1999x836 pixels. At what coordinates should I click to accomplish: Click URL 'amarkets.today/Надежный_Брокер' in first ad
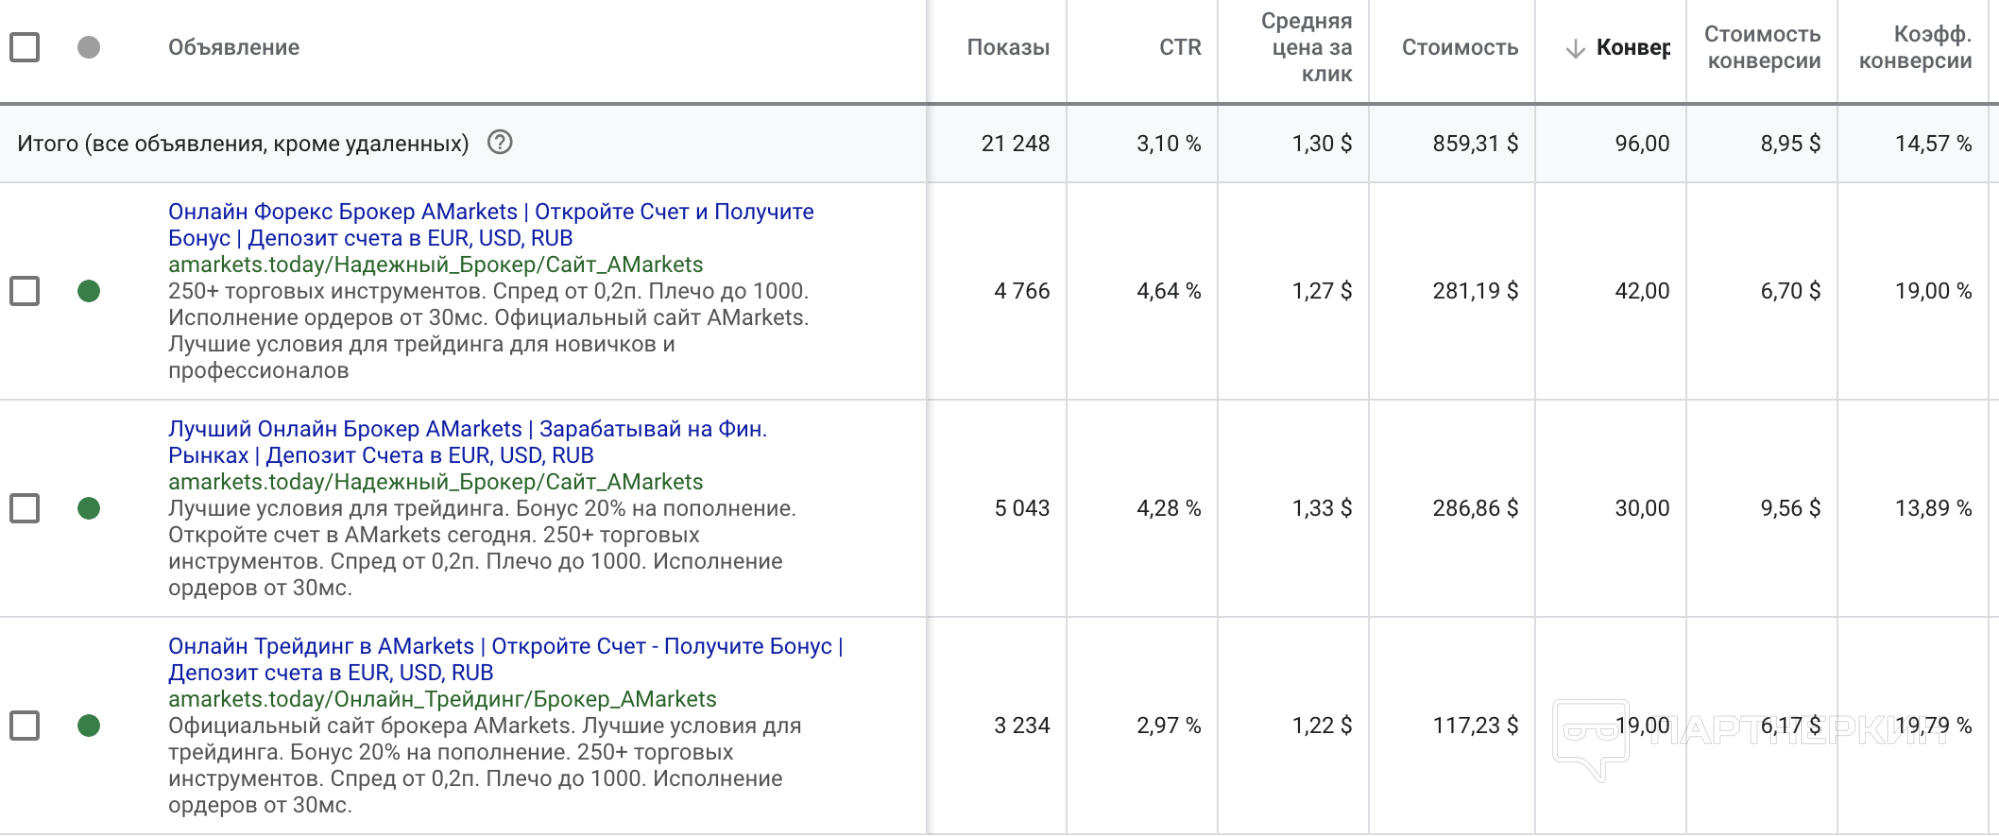pos(436,264)
